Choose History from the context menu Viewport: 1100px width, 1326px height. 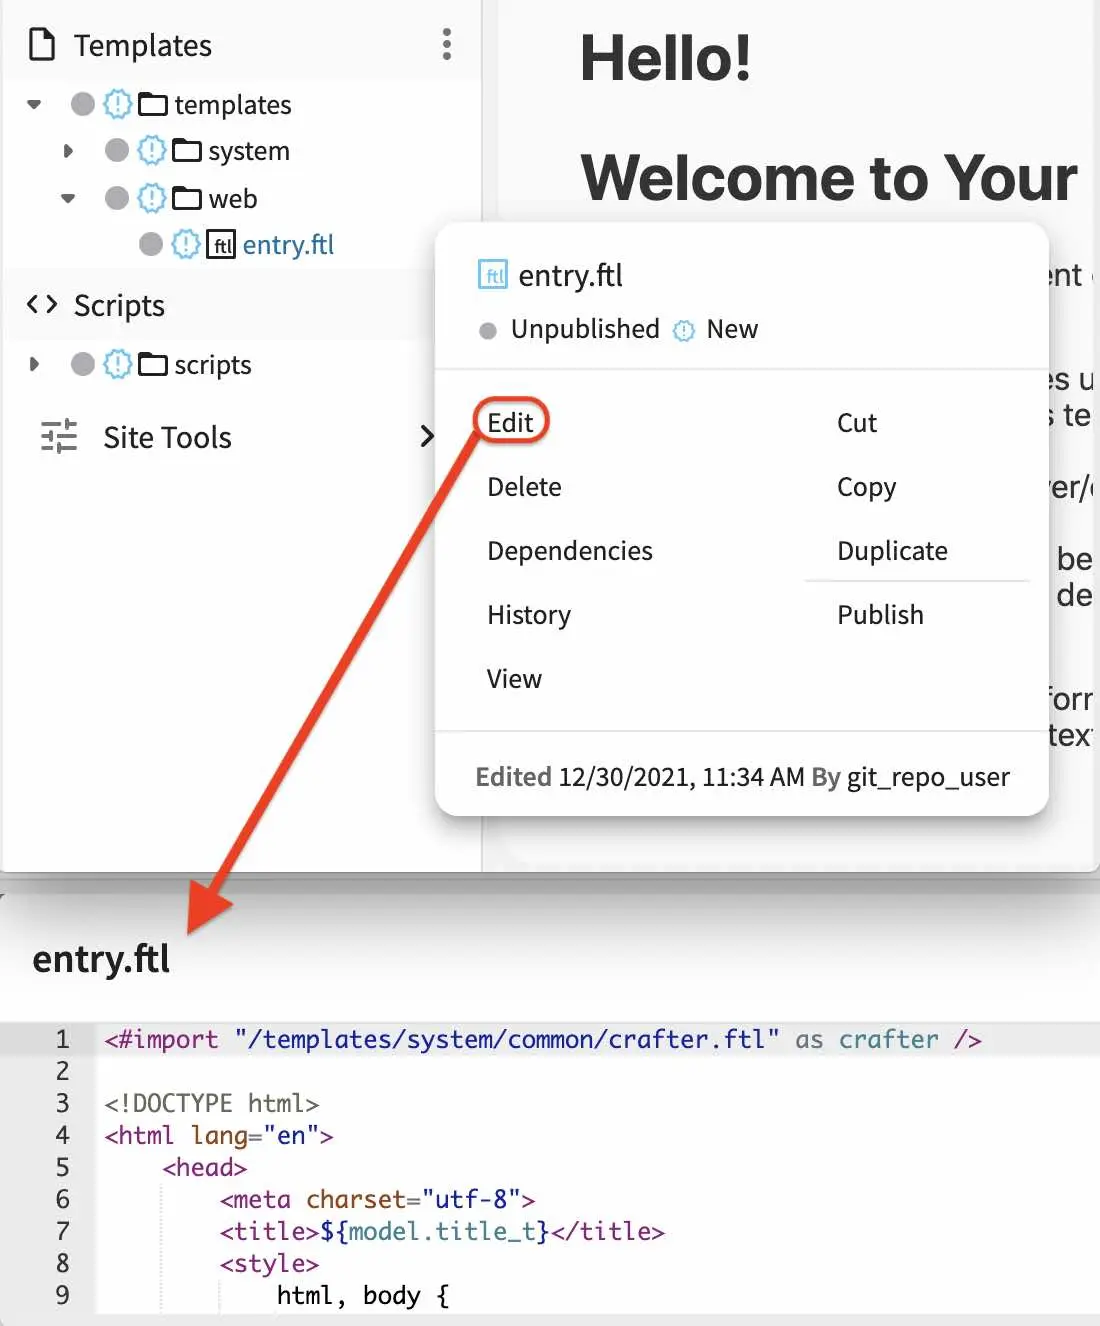tap(529, 614)
